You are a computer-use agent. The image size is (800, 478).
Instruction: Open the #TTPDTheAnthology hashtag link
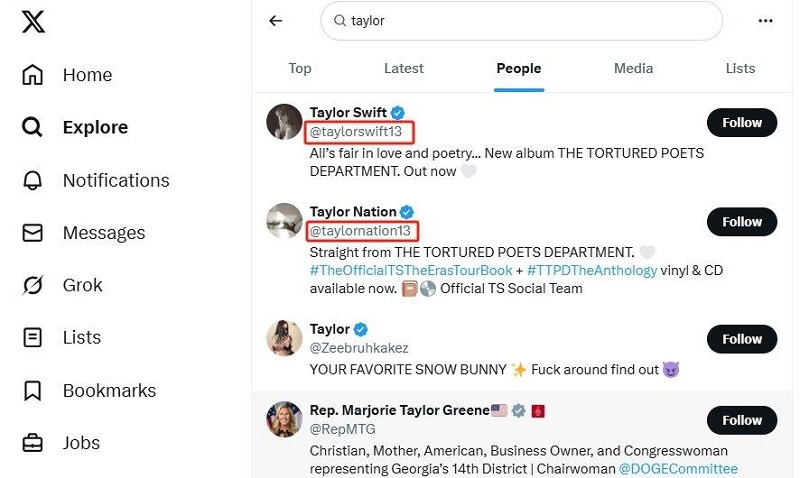592,270
